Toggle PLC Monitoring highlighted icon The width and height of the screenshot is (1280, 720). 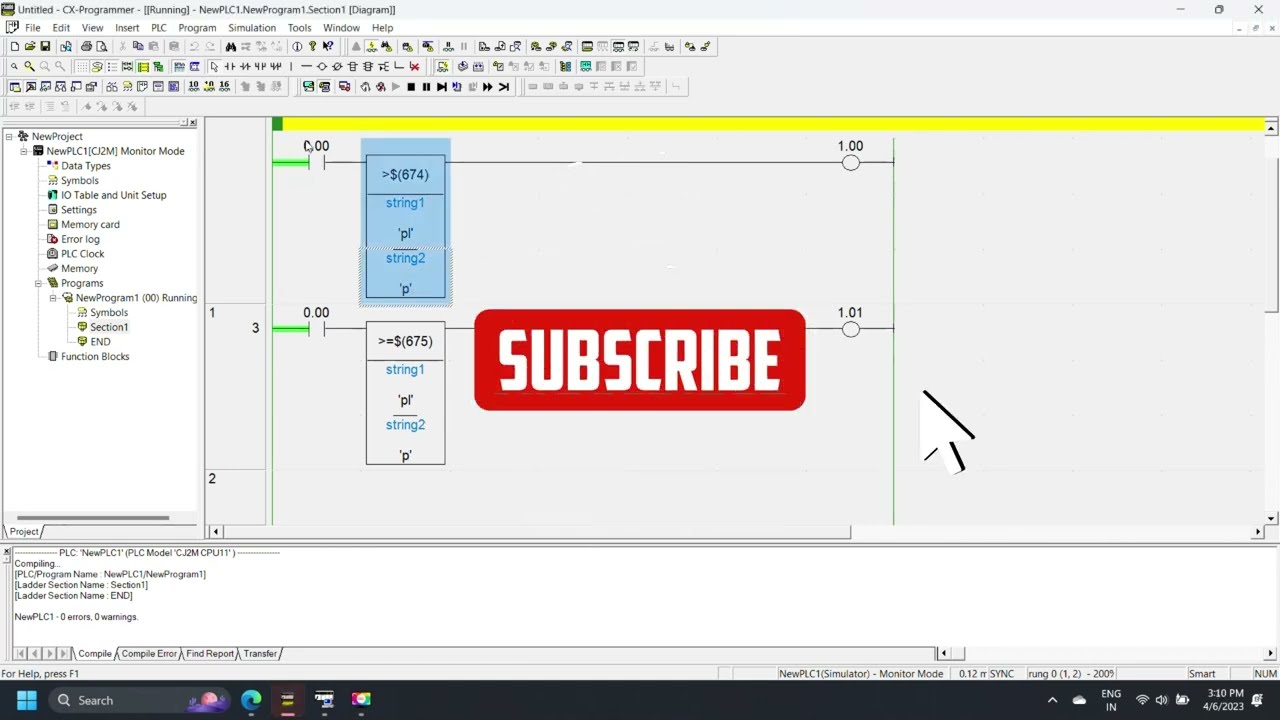(371, 46)
